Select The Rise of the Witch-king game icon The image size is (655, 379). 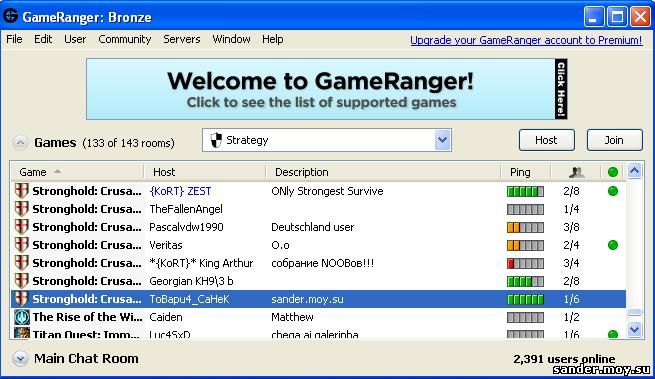[x=22, y=317]
